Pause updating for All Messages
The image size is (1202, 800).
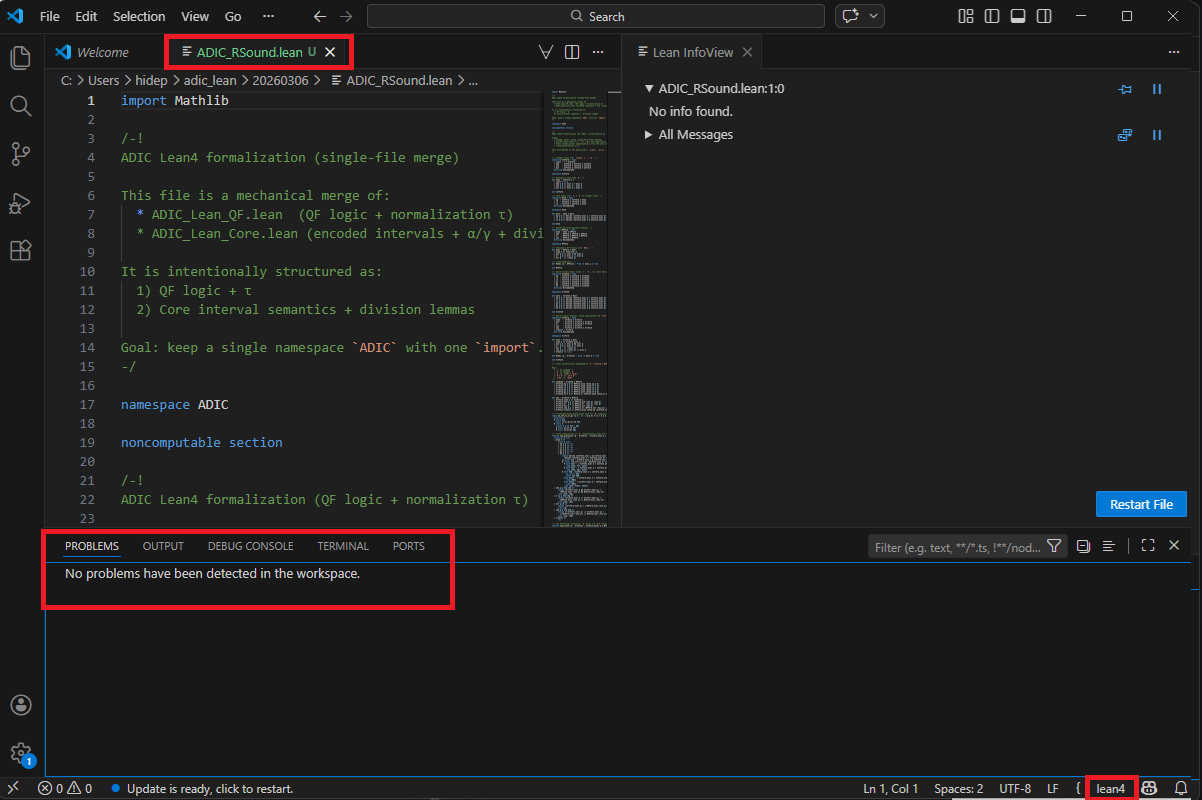point(1157,135)
